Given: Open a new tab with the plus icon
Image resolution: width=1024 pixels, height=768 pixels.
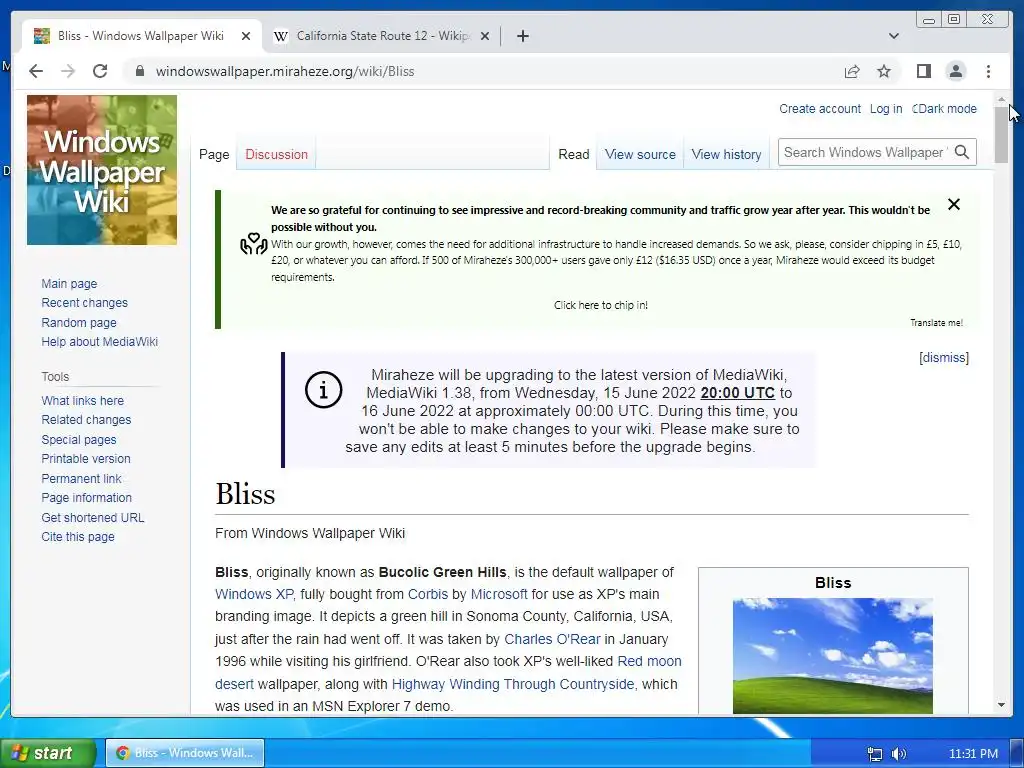Looking at the screenshot, I should pyautogui.click(x=522, y=36).
